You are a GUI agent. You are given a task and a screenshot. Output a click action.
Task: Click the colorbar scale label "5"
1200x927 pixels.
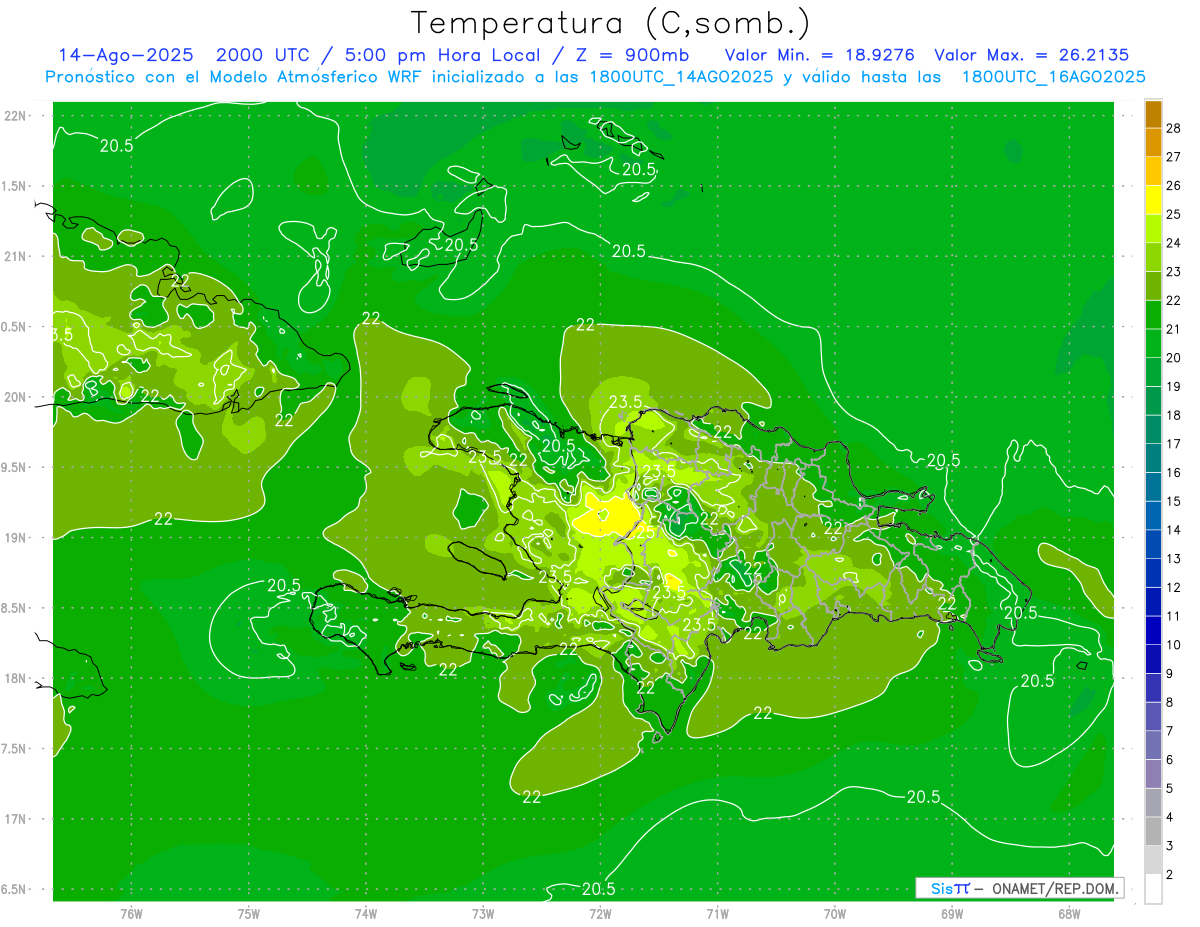coord(1171,788)
